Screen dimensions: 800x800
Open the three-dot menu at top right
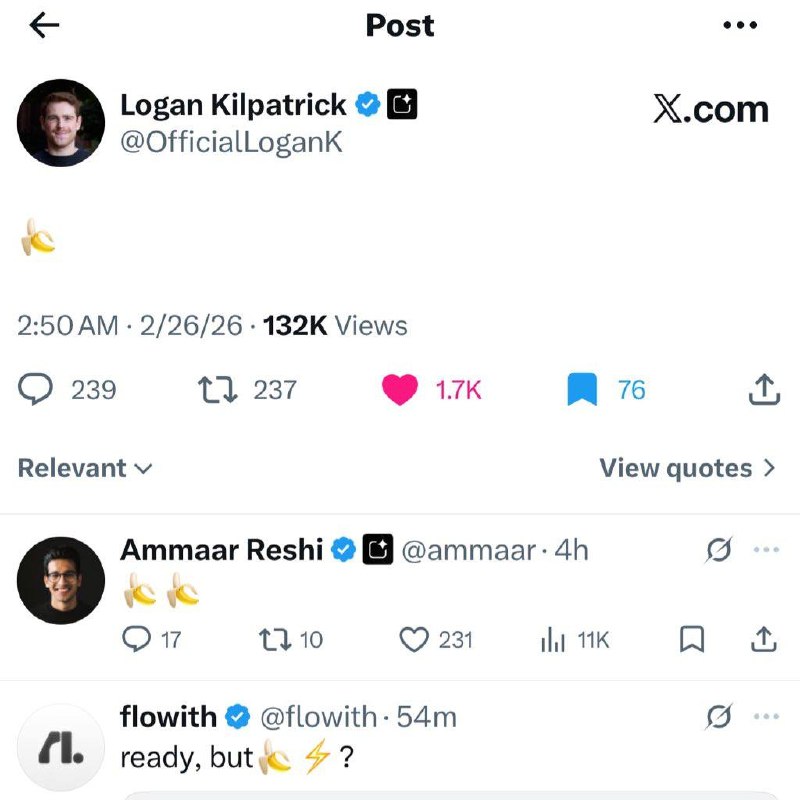[738, 26]
